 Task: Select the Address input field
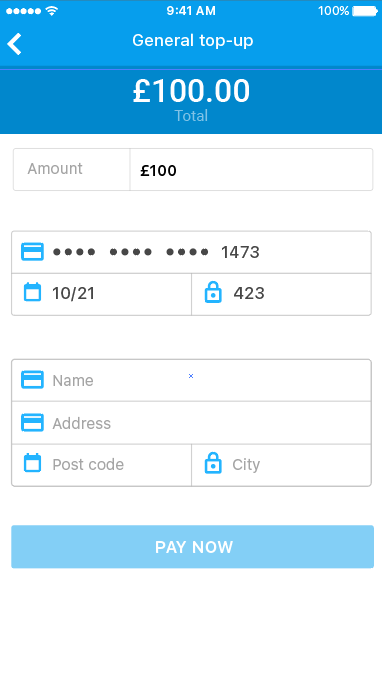191,423
